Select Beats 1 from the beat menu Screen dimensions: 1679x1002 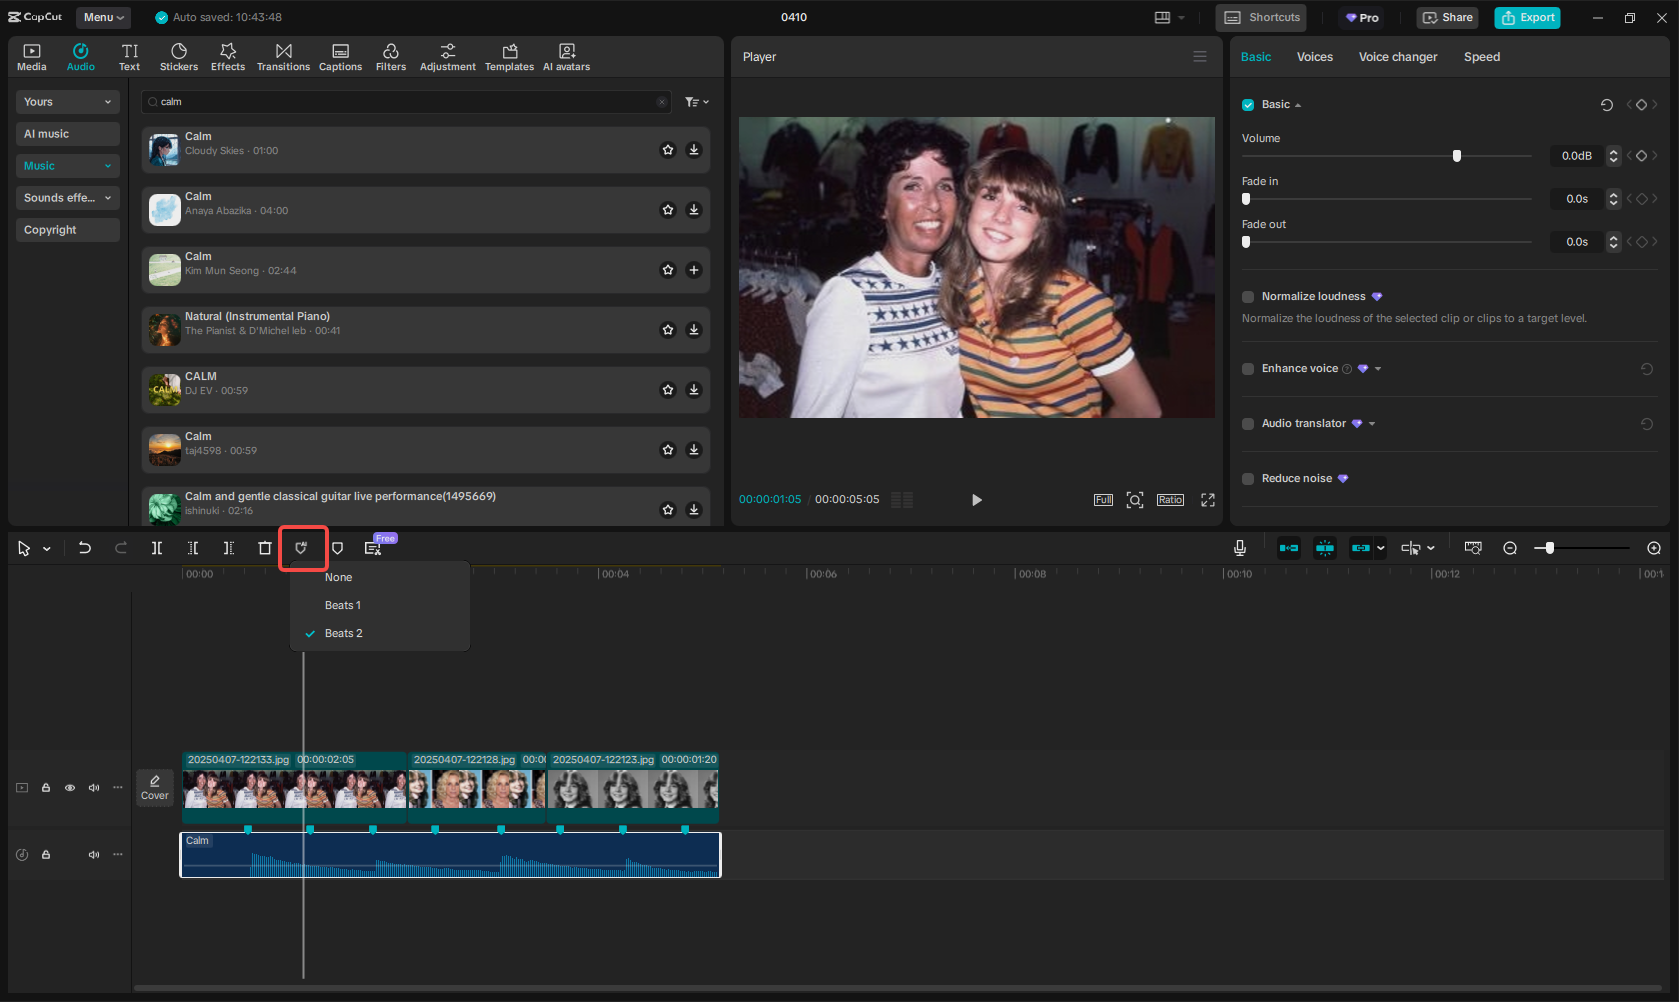[x=343, y=605]
